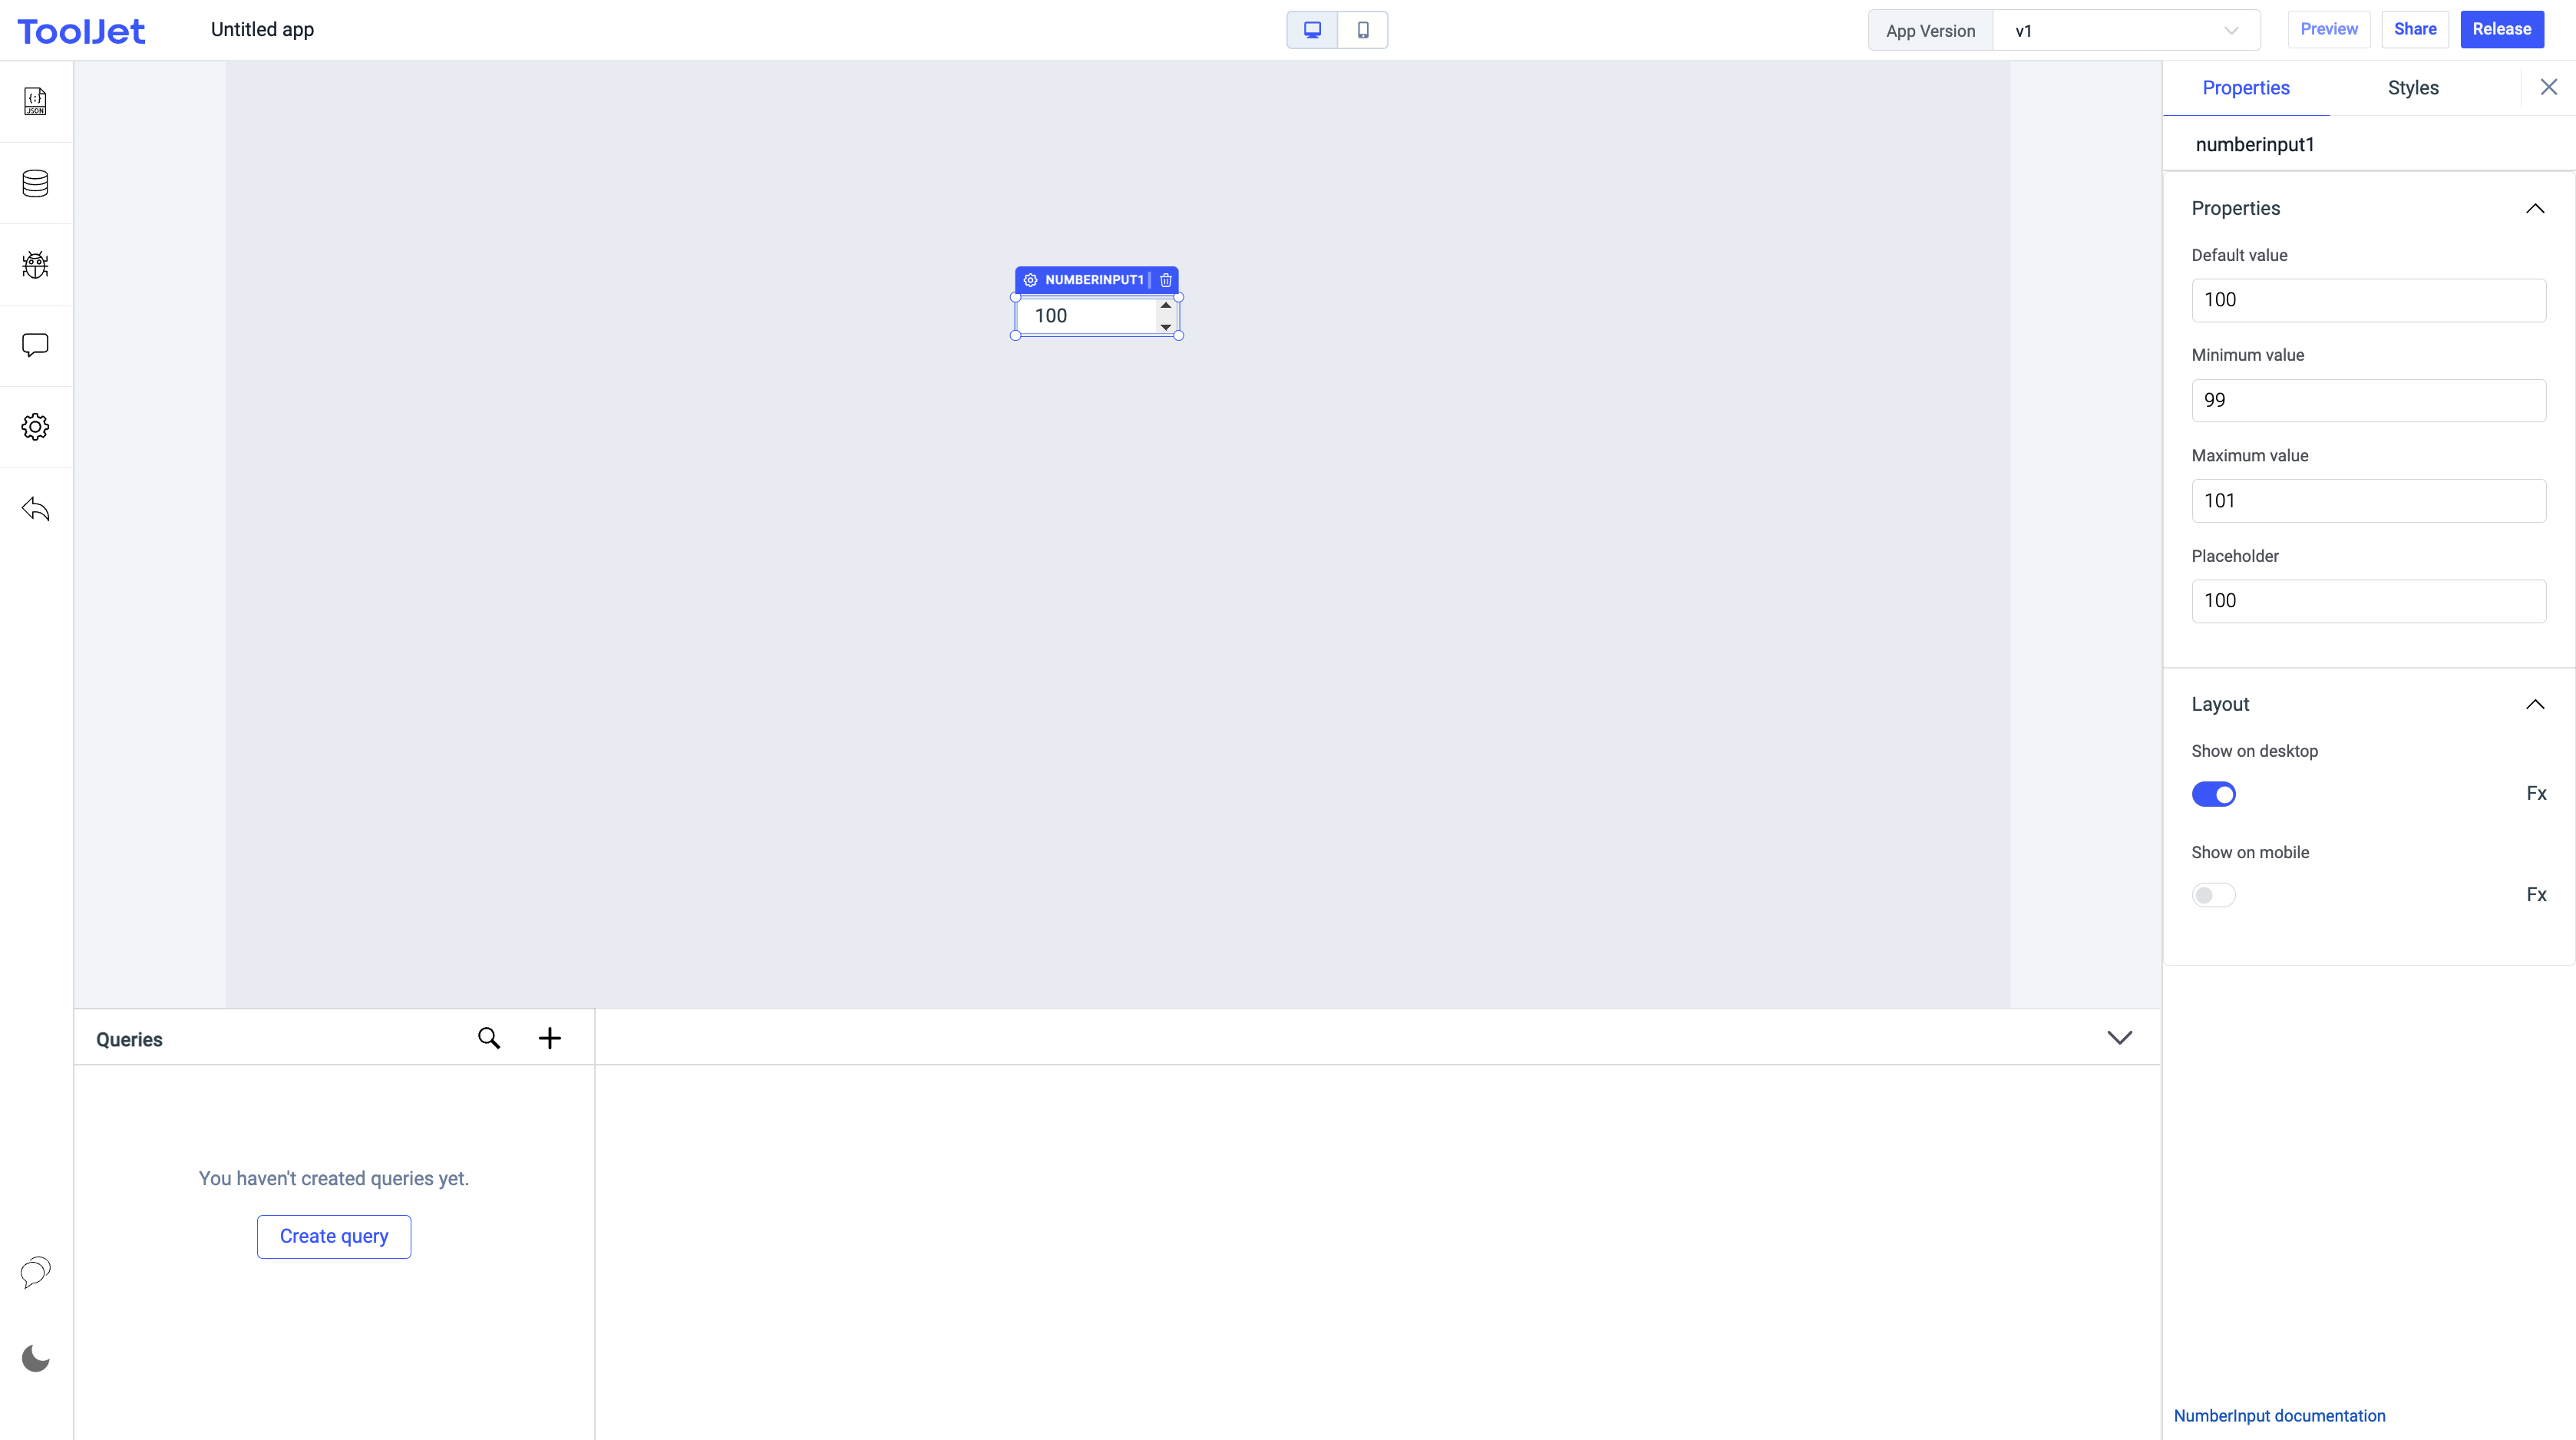2576x1440 pixels.
Task: Enable Show on mobile toggle
Action: point(2213,895)
